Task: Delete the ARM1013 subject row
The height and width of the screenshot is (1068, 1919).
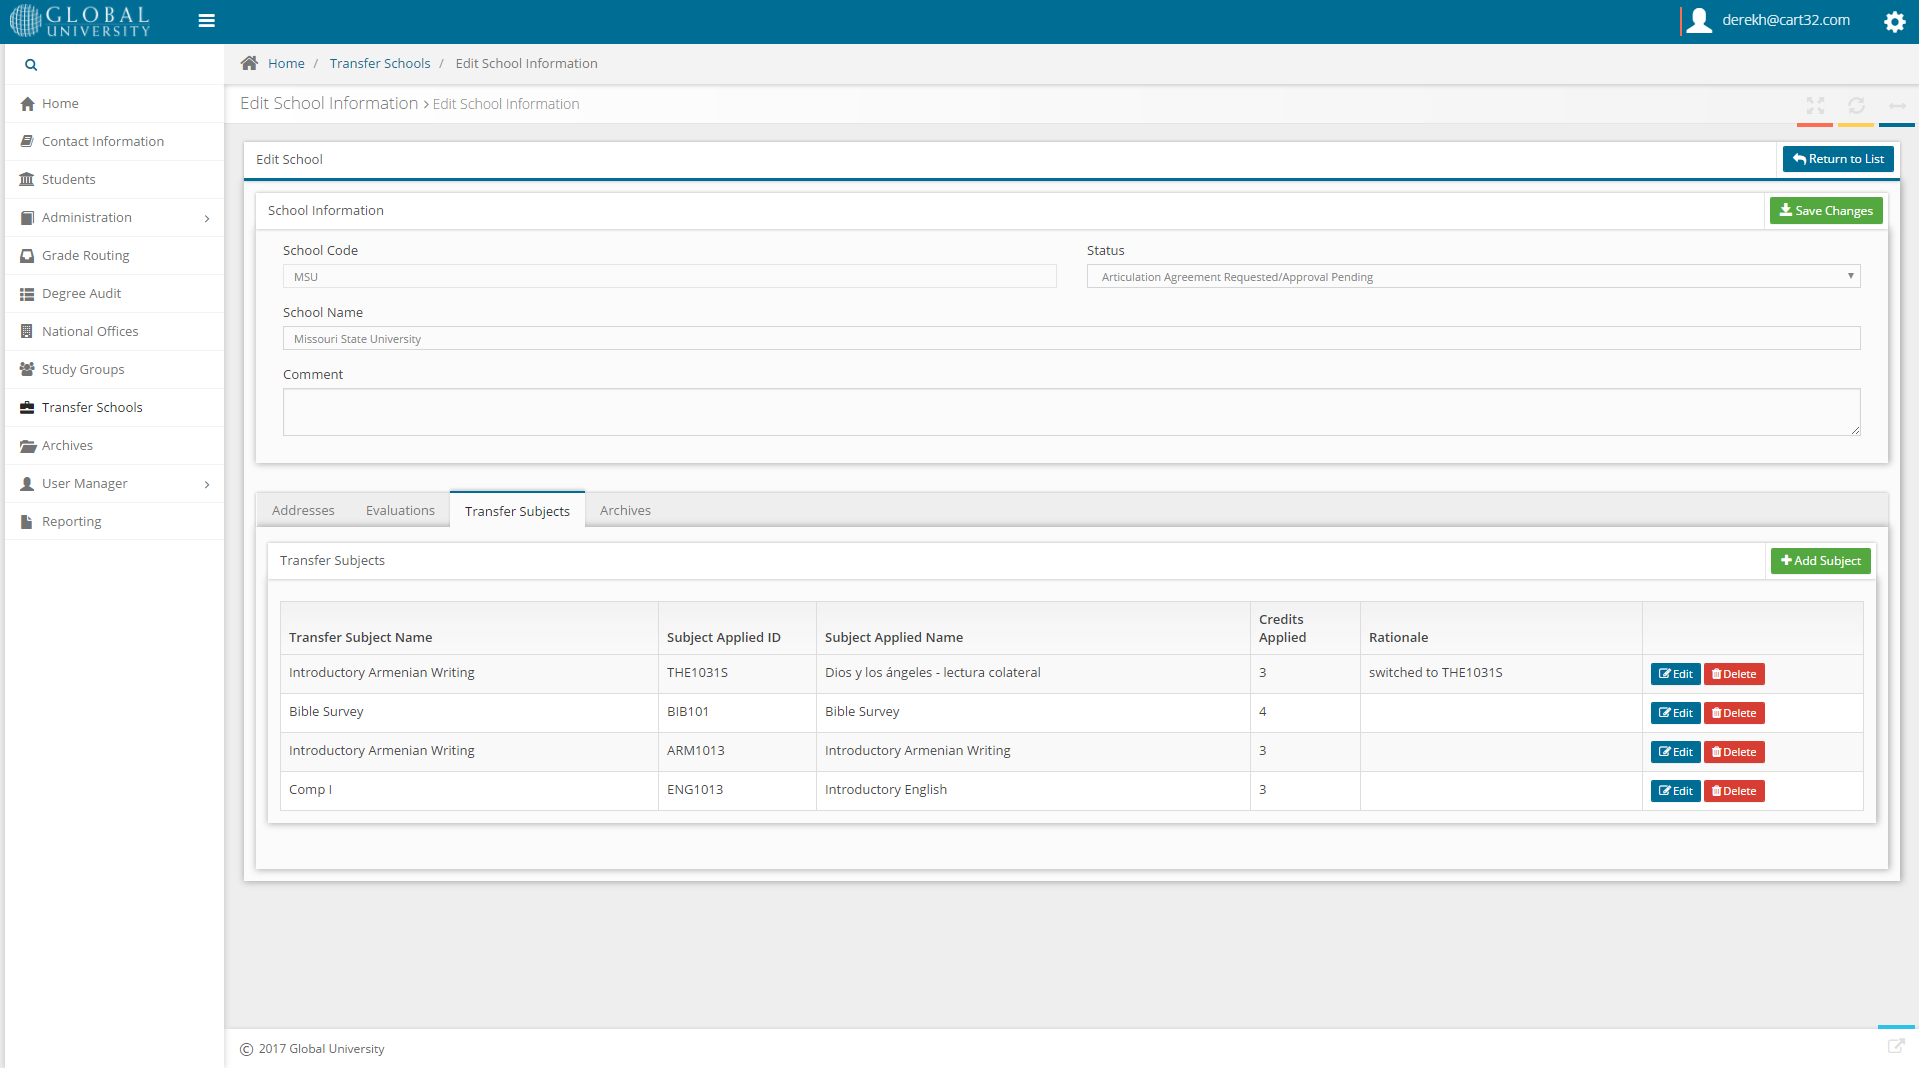Action: pos(1734,752)
